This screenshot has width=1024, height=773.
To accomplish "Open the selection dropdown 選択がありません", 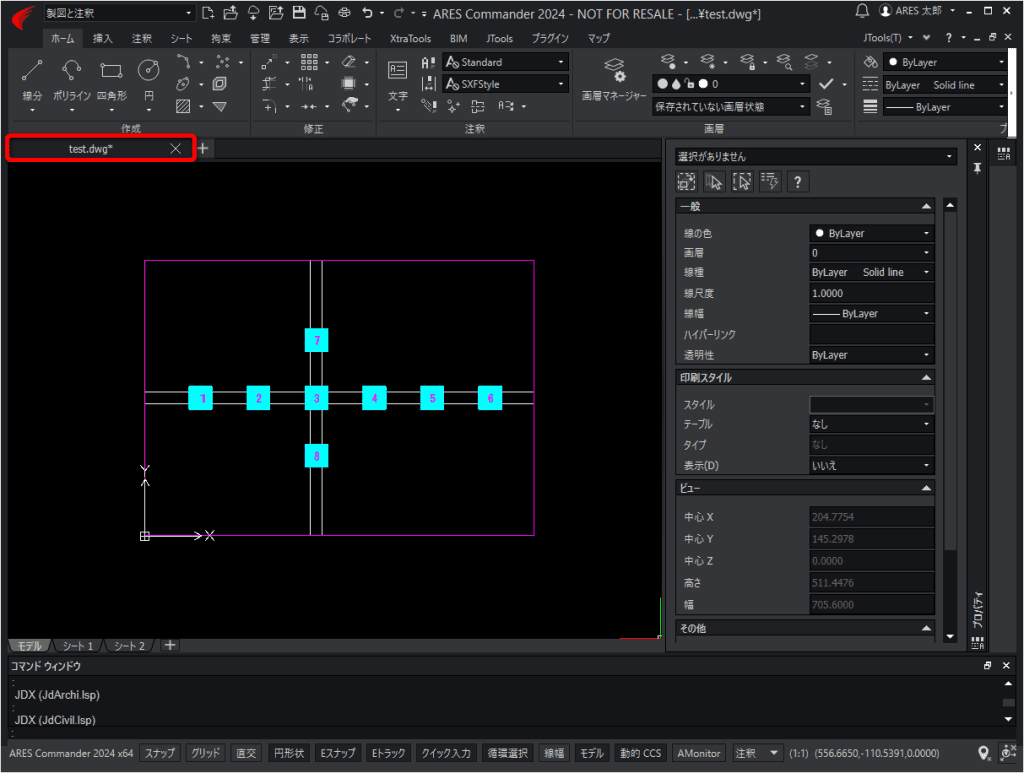I will click(816, 157).
